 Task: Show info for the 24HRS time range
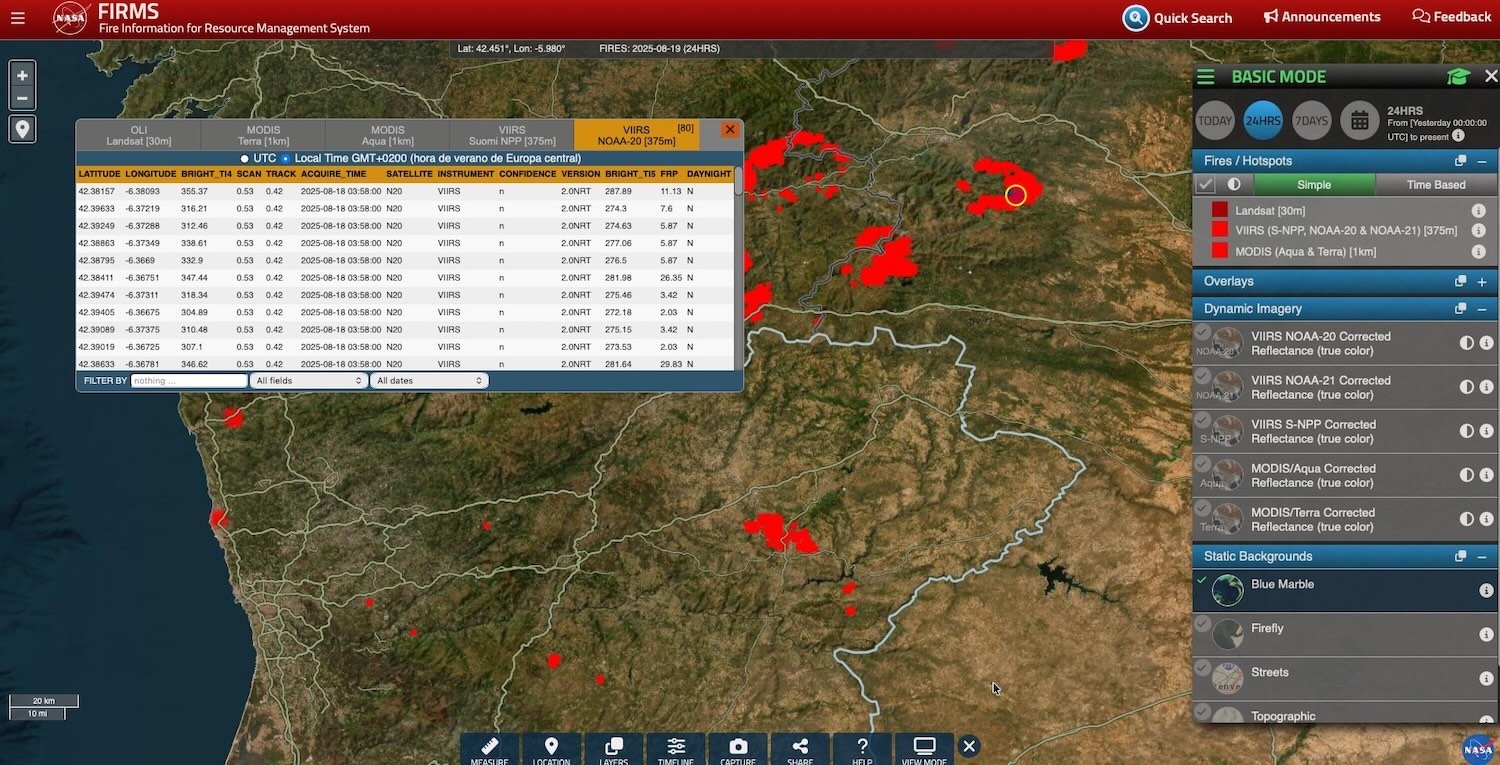1458,136
